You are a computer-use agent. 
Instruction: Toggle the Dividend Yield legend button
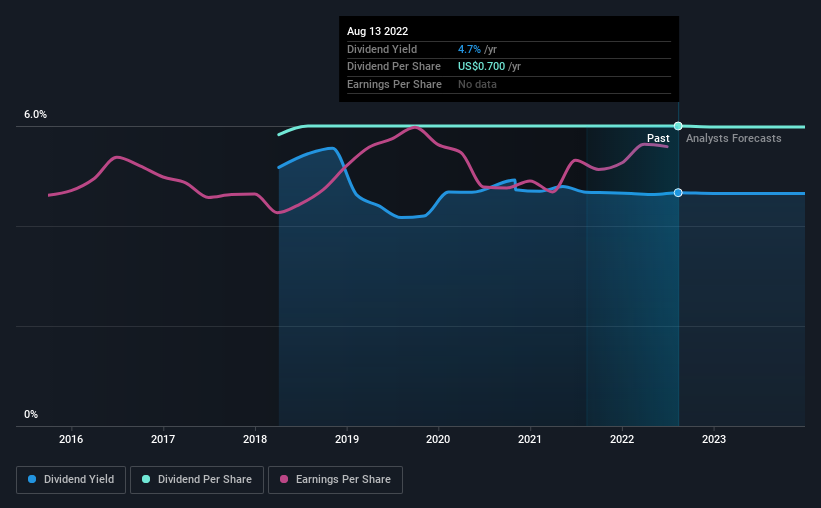[71, 480]
